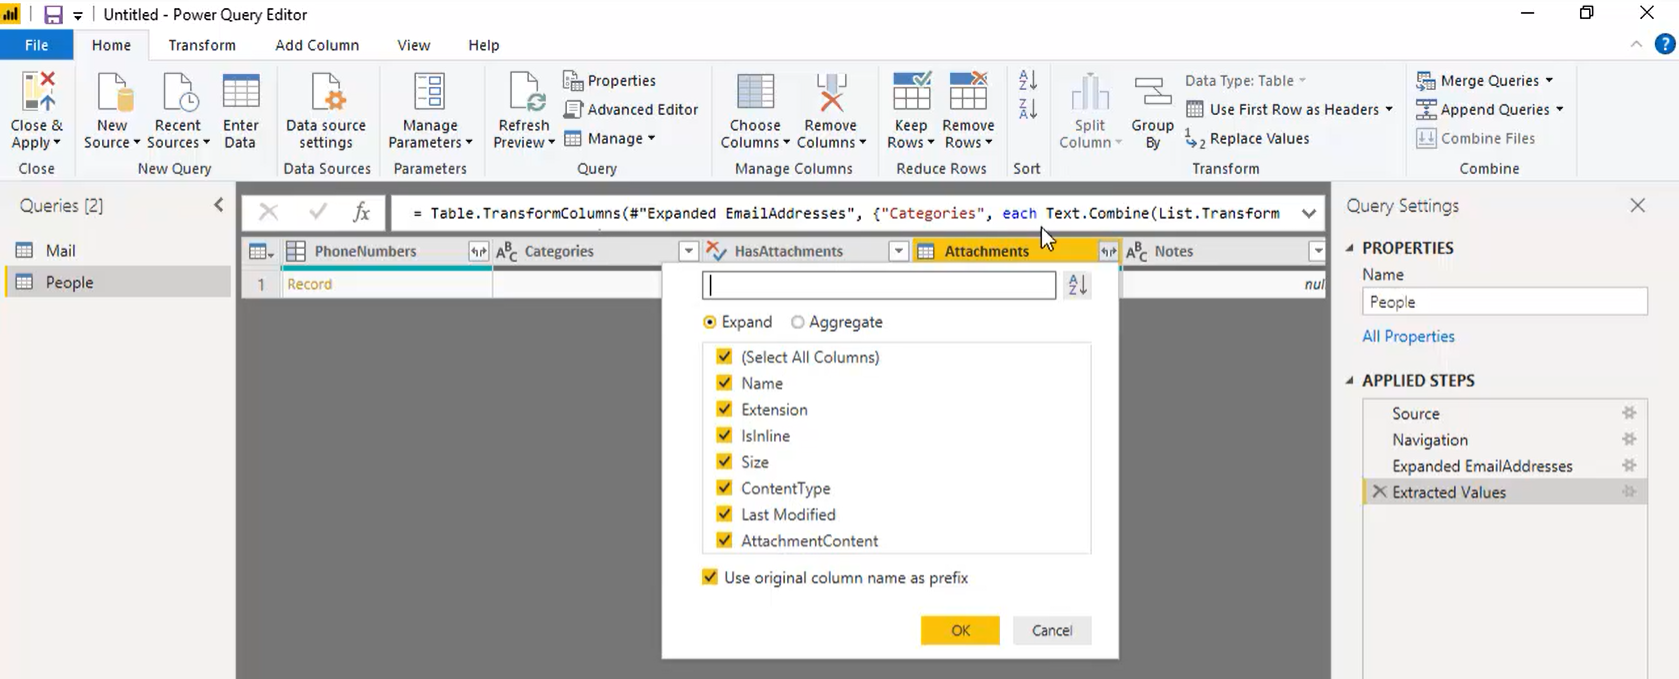Switch to the View tab

coord(413,45)
